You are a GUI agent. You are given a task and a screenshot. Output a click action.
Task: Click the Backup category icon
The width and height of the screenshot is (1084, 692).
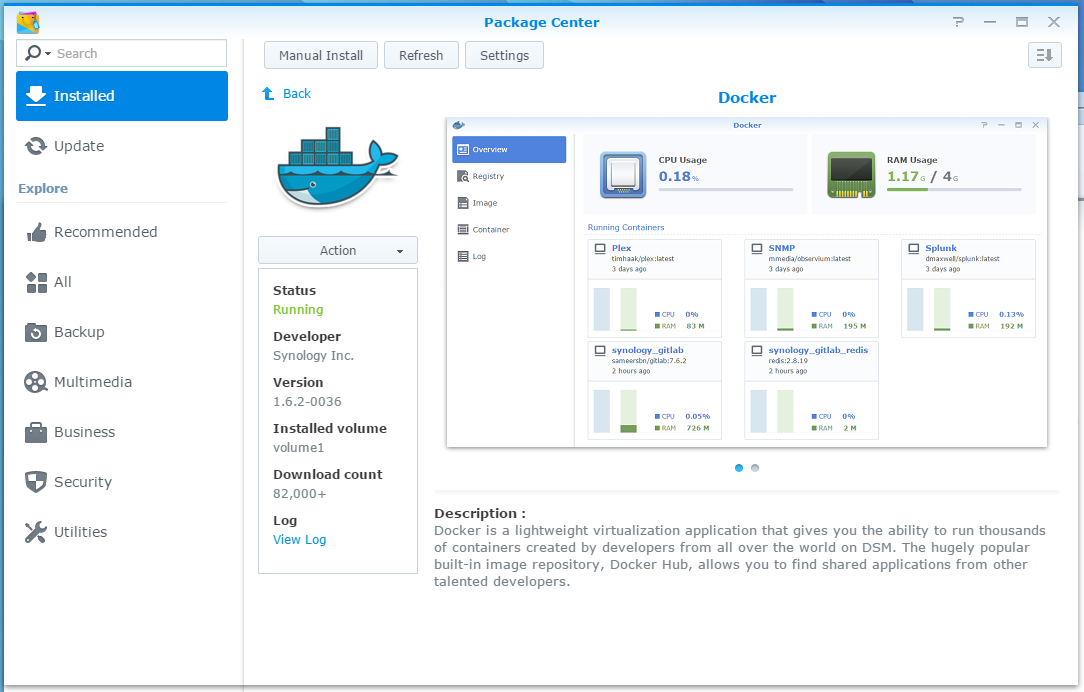click(x=36, y=332)
